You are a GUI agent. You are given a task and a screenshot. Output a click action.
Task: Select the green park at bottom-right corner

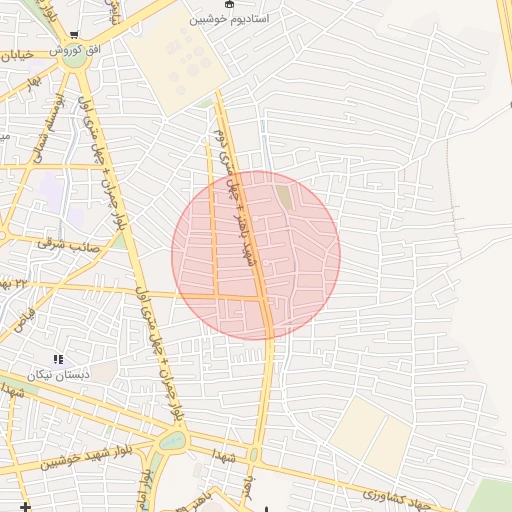coord(493,496)
